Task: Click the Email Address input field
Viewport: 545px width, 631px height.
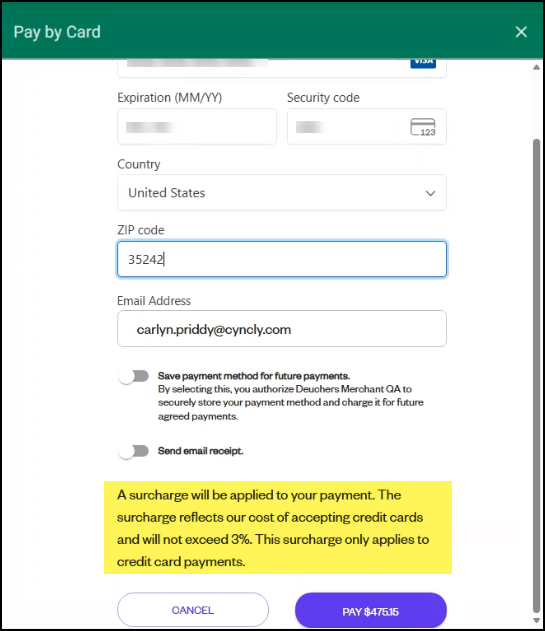Action: point(282,328)
